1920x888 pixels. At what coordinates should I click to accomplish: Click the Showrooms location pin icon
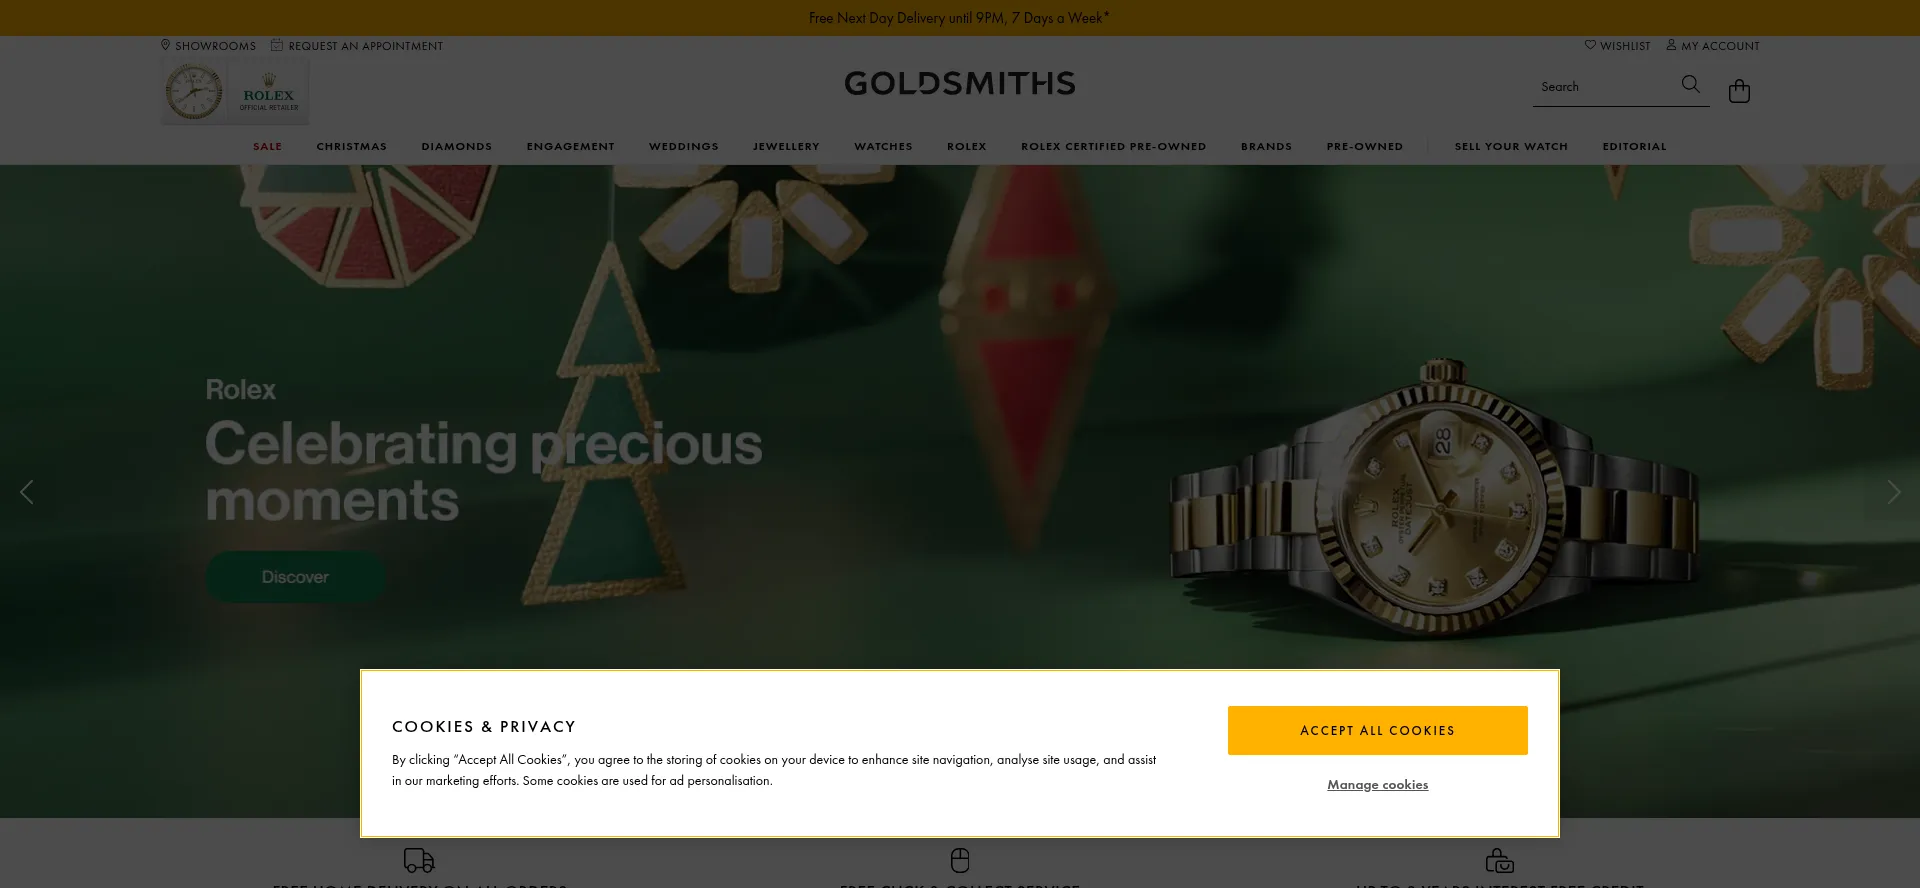click(166, 45)
